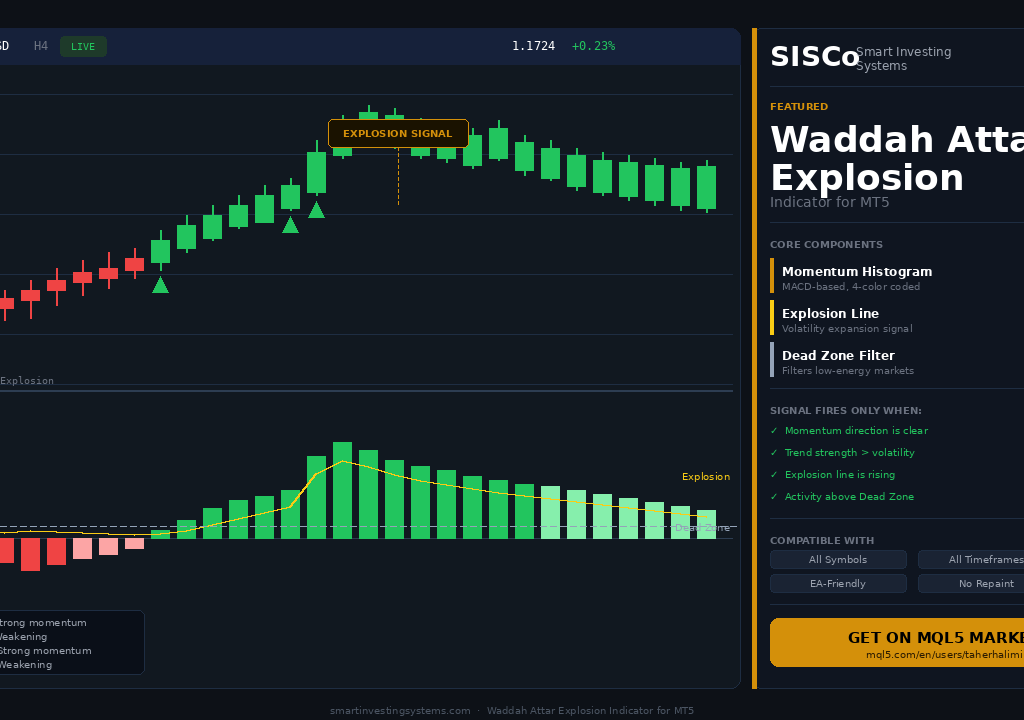Click the largest red histogram bar
The width and height of the screenshot is (1024, 720).
pos(30,555)
